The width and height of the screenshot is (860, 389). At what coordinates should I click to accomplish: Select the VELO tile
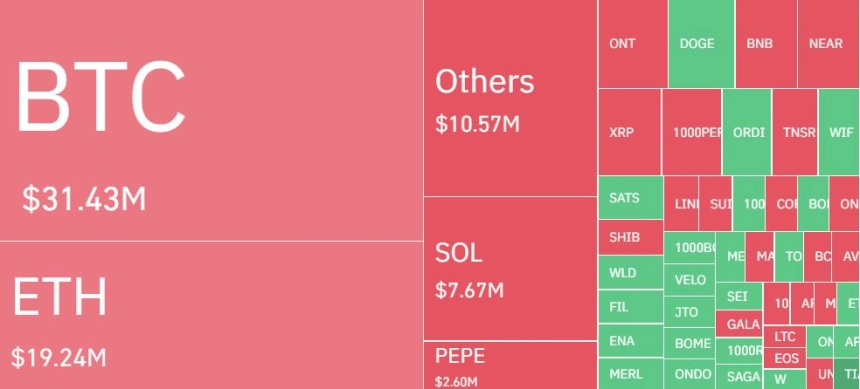point(689,280)
